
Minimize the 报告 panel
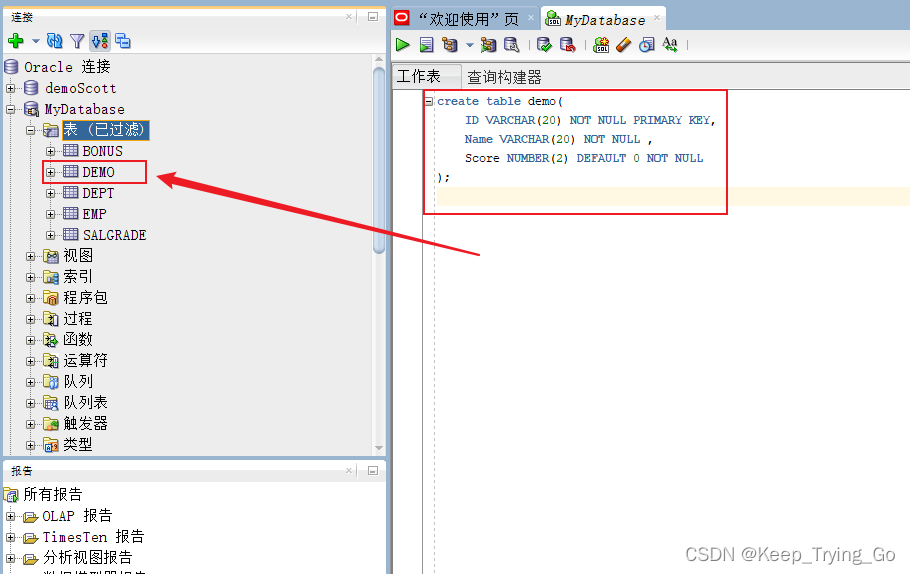pos(373,471)
